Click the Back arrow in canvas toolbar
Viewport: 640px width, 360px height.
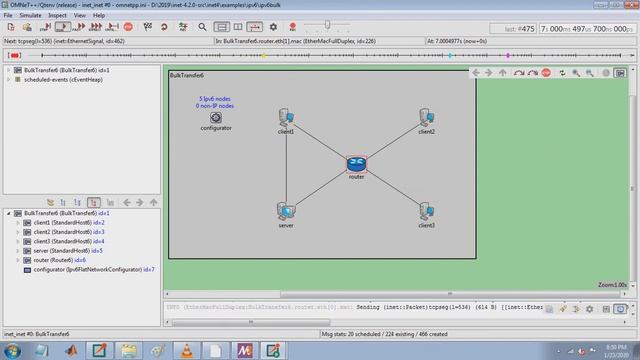click(476, 73)
